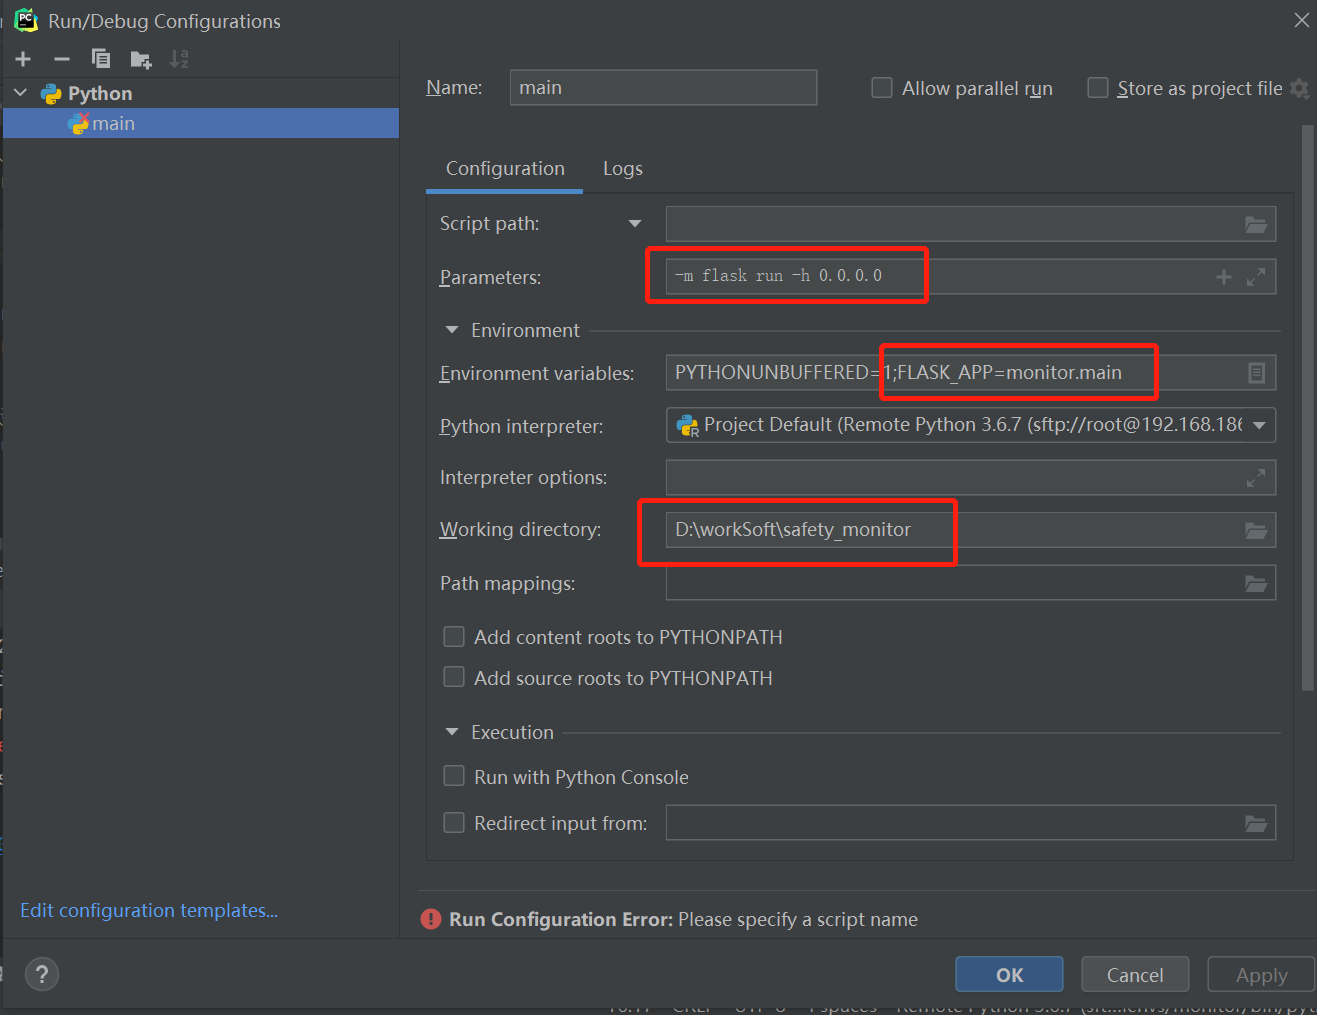
Task: Enable Allow parallel run checkbox
Action: click(x=882, y=88)
